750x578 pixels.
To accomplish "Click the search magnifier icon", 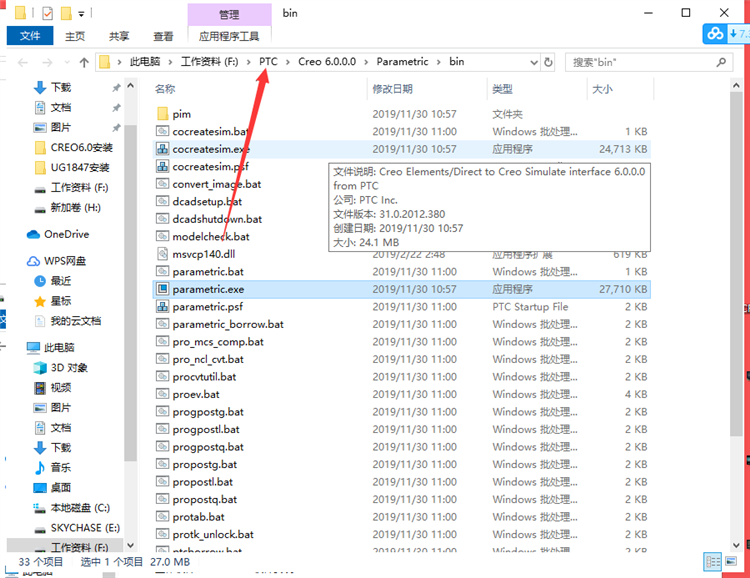I will [721, 62].
